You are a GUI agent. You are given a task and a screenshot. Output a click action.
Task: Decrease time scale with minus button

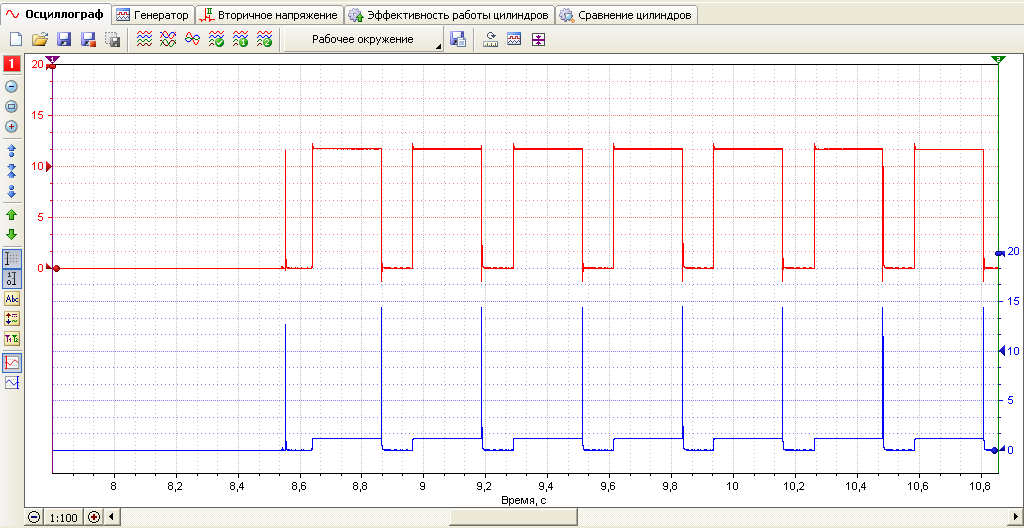(34, 518)
